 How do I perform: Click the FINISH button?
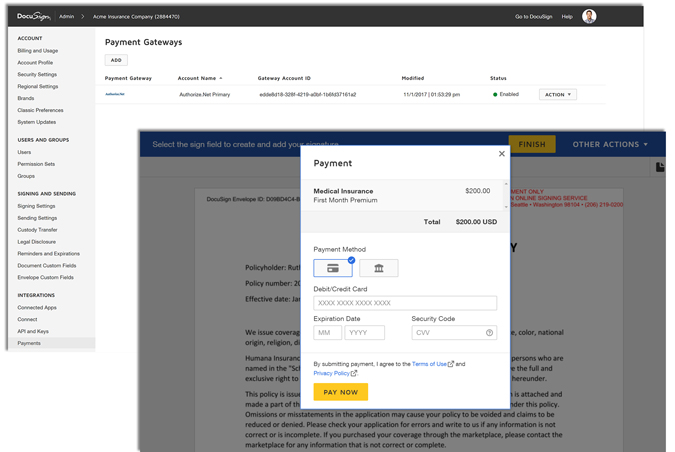pos(532,145)
